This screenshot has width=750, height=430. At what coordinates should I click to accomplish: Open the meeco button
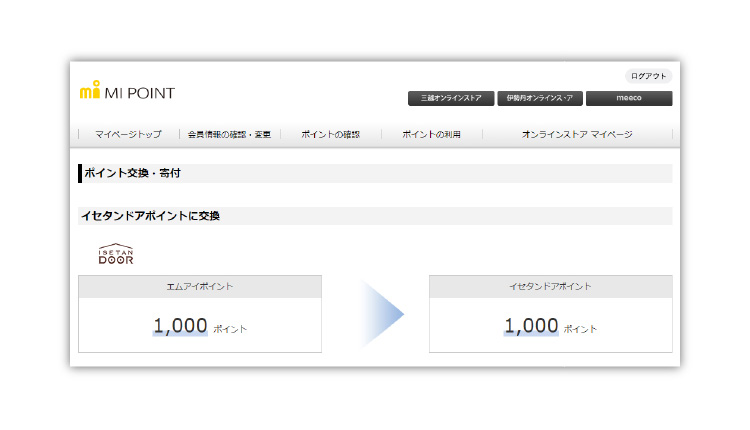(x=629, y=98)
